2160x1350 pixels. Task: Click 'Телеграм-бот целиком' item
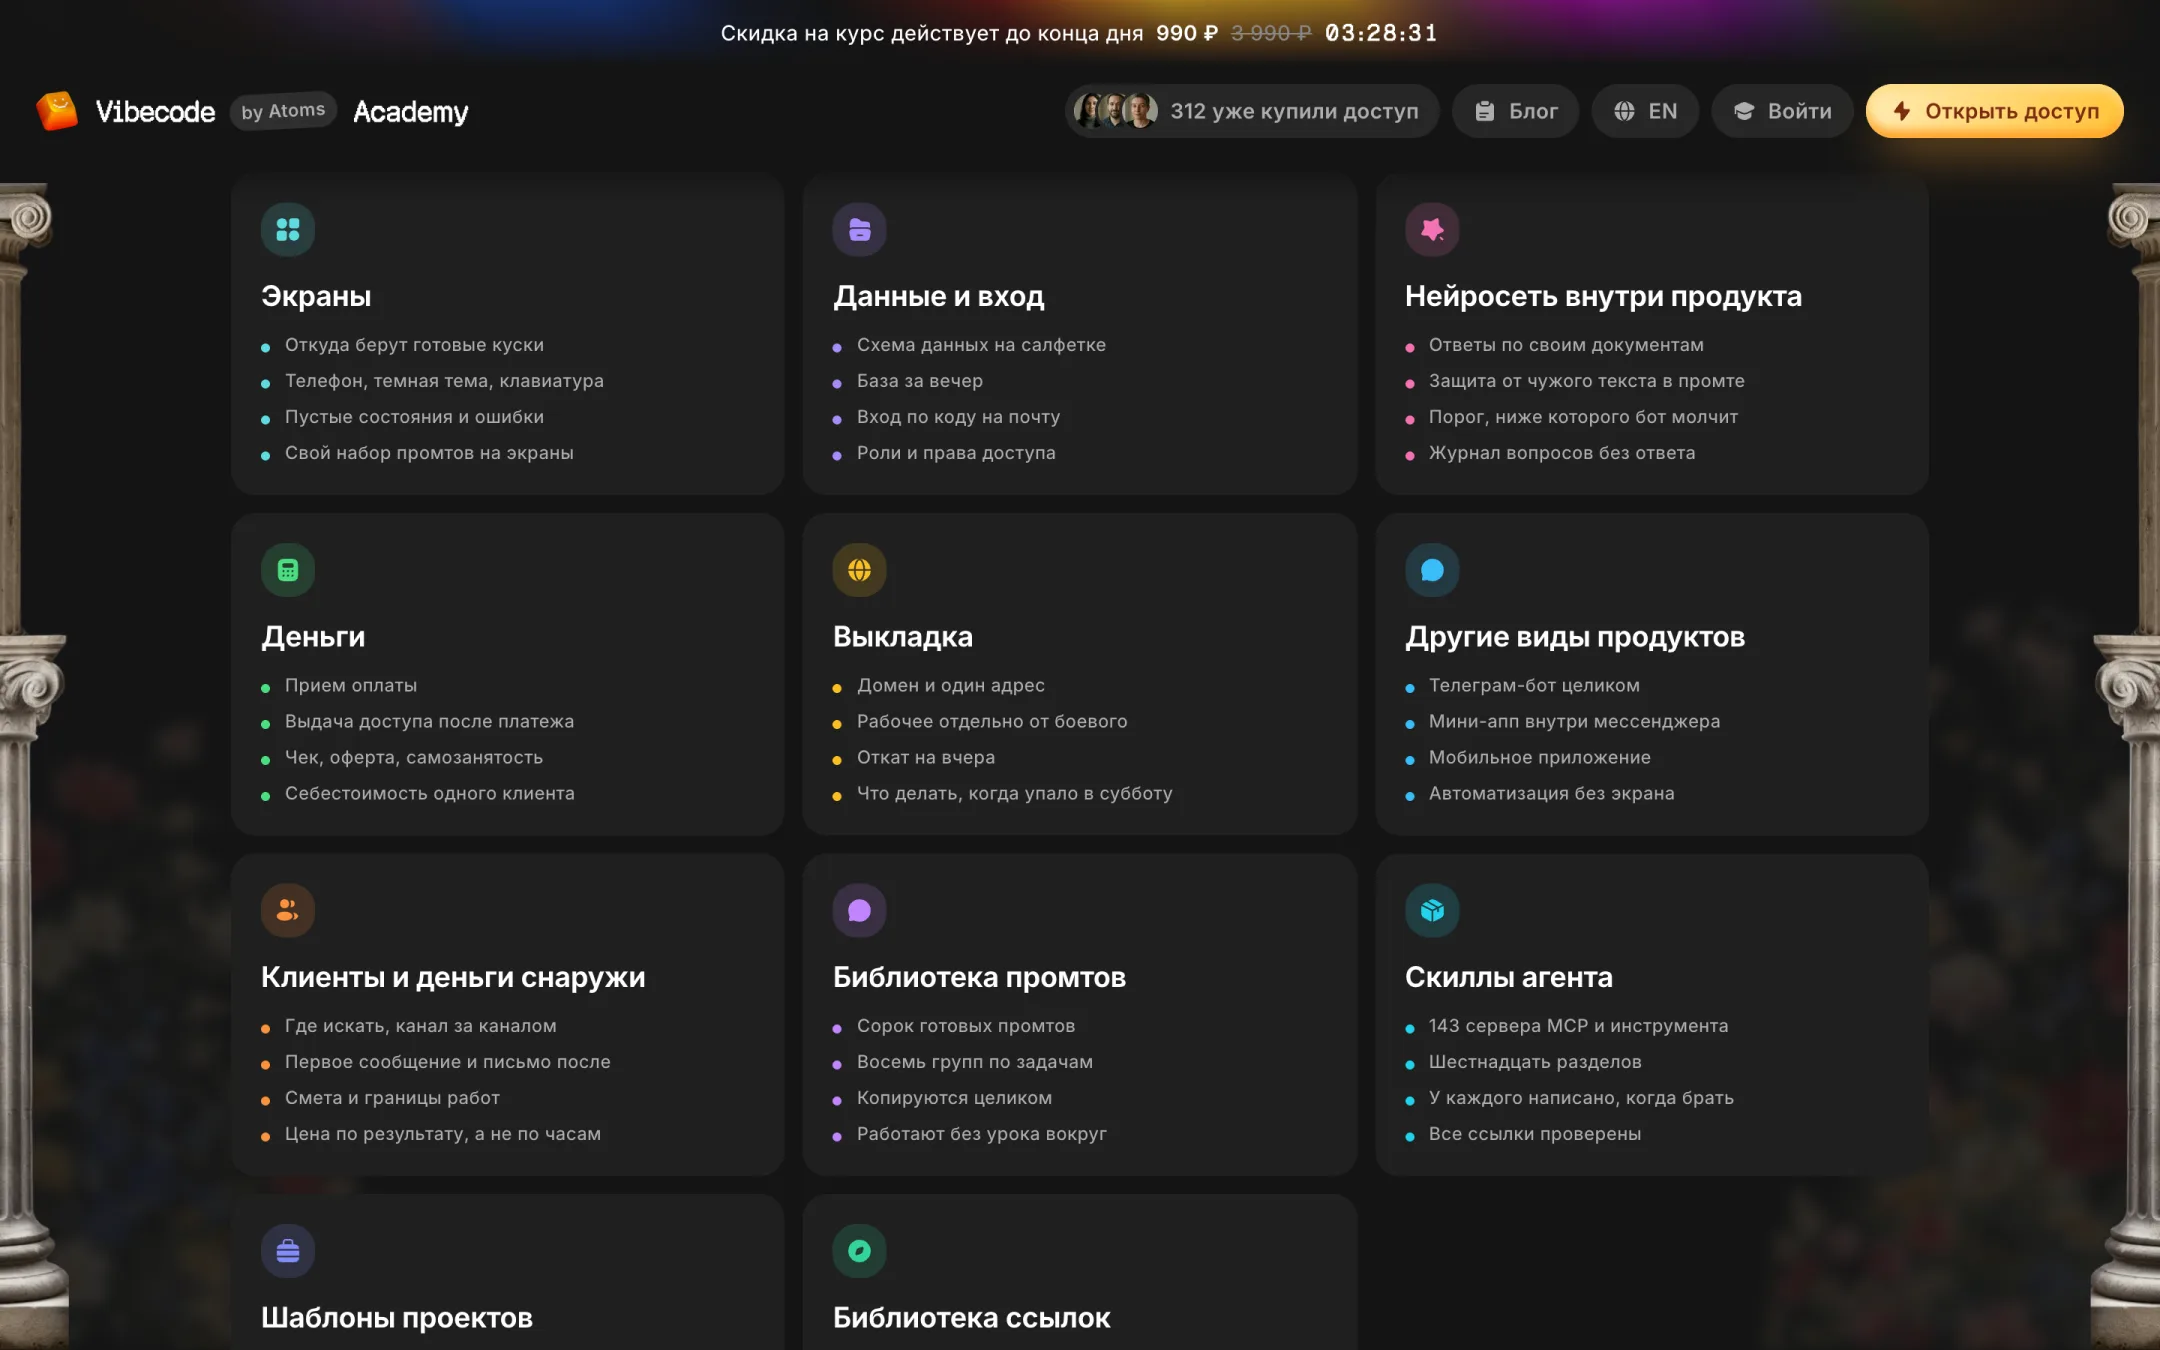click(x=1534, y=686)
